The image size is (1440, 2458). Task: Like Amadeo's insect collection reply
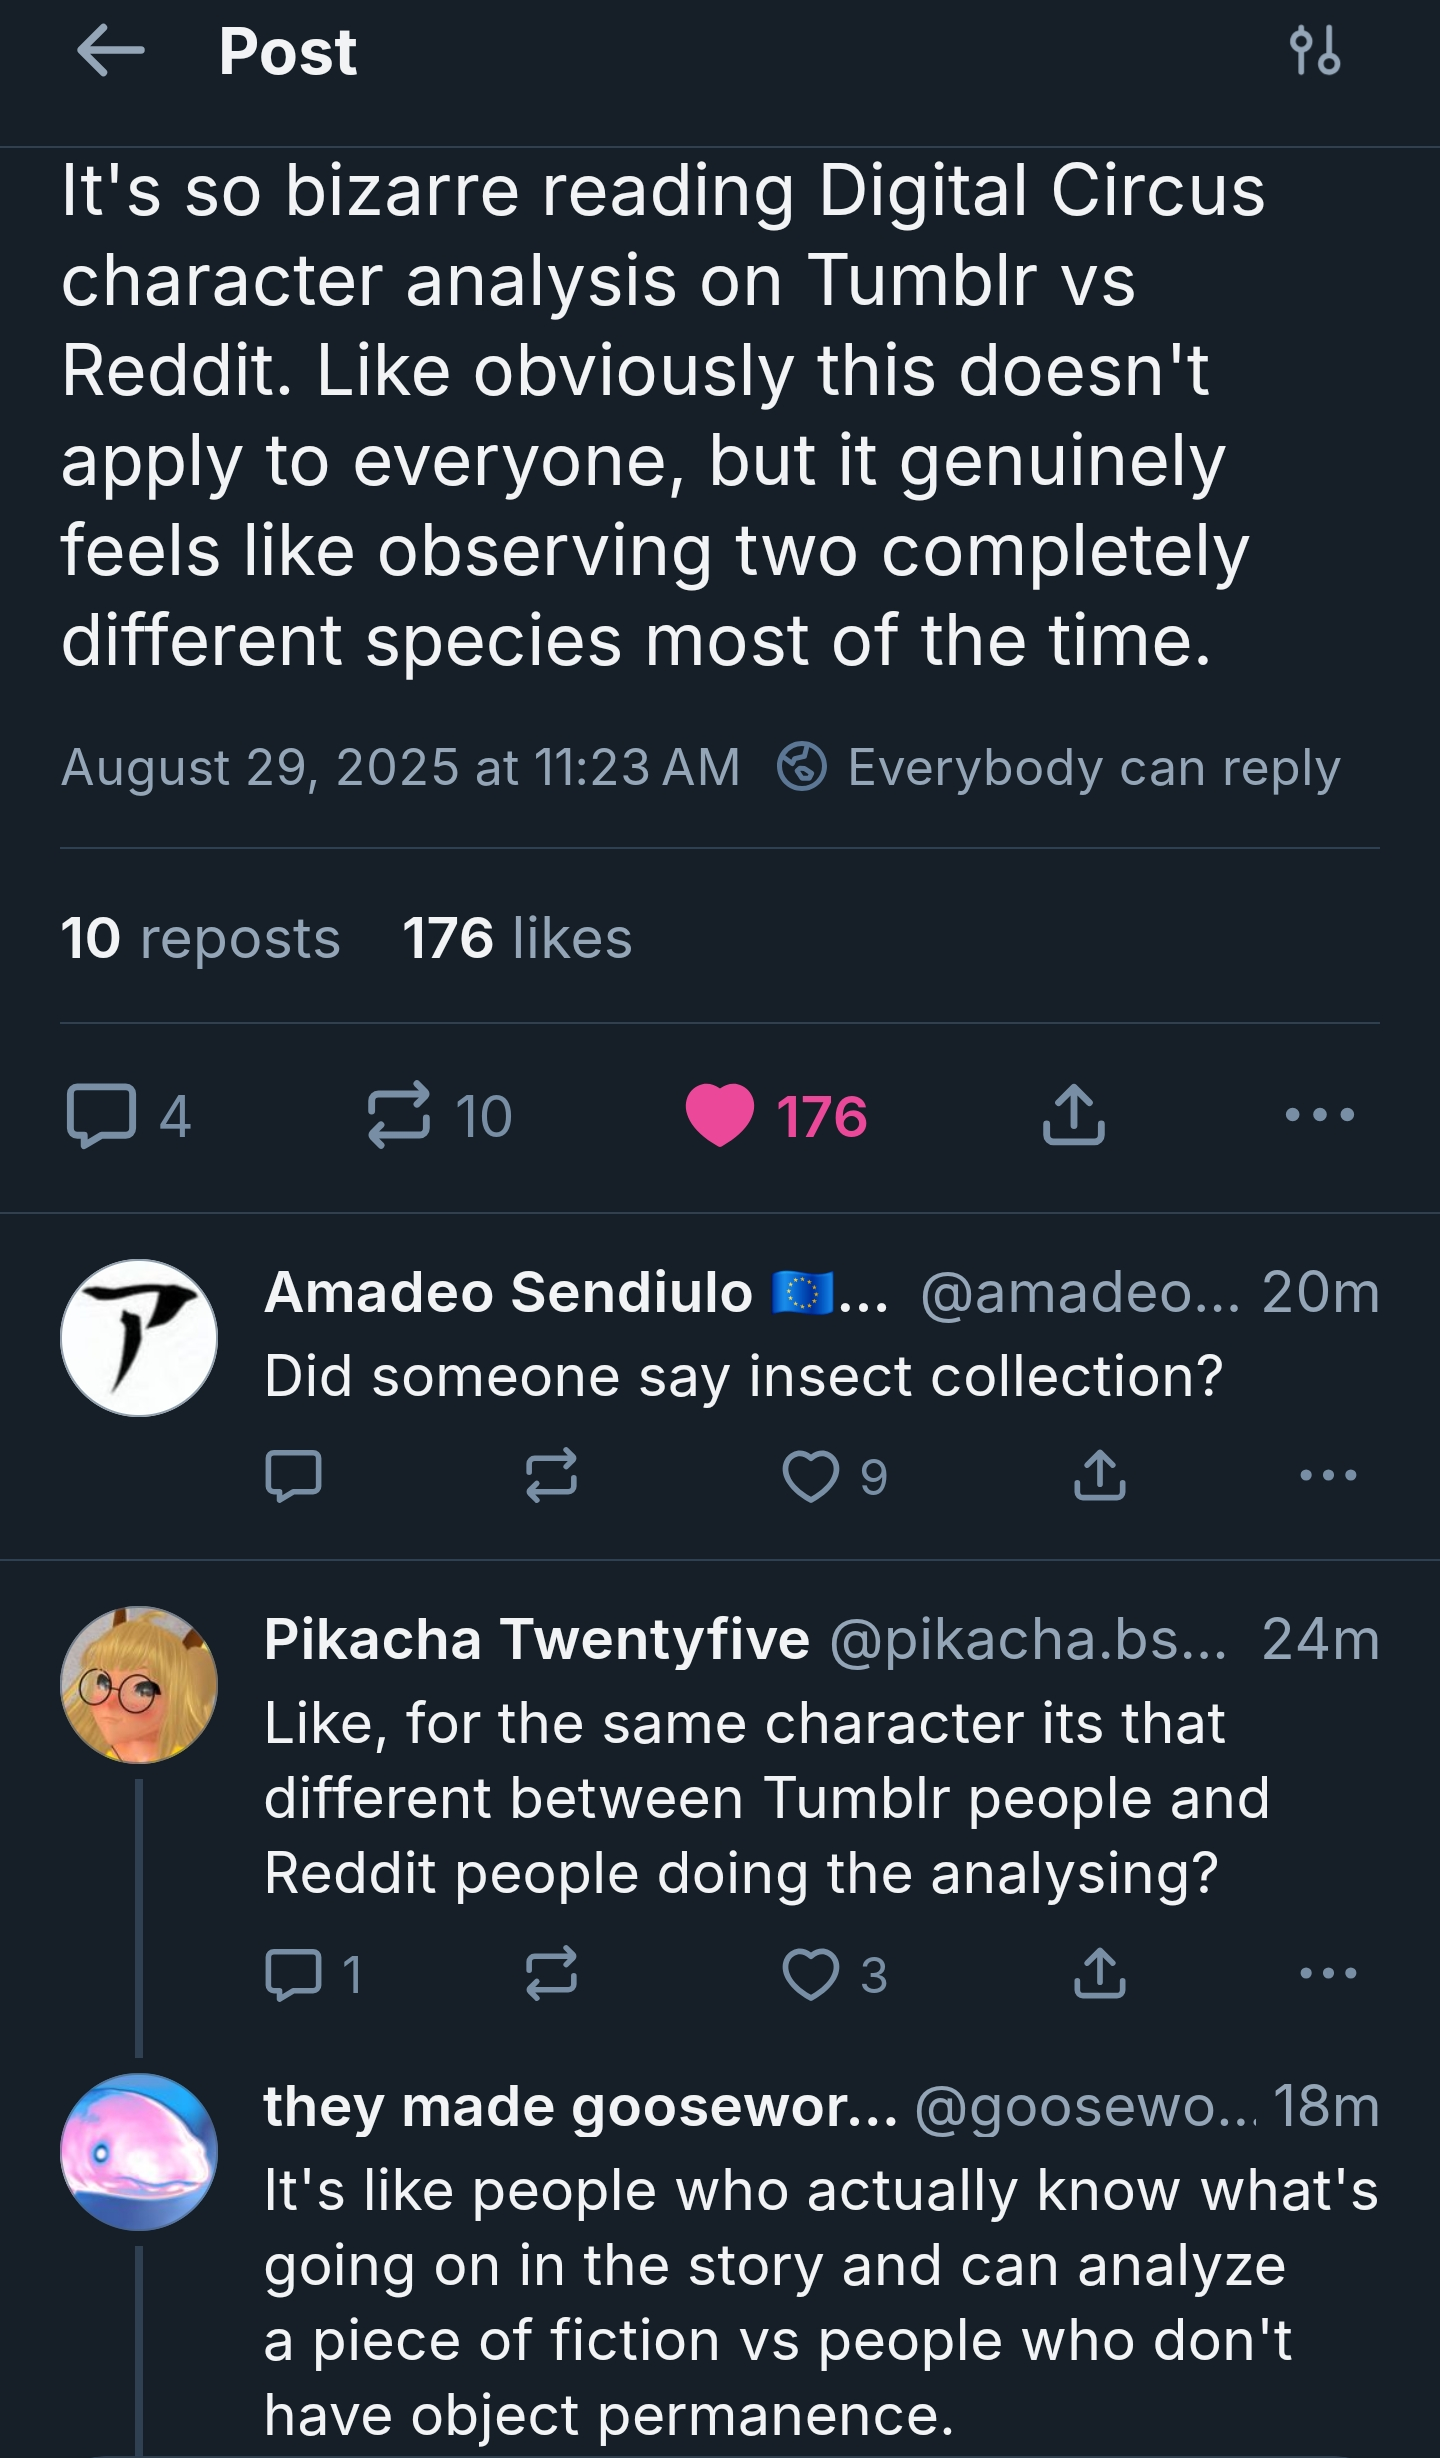(810, 1476)
